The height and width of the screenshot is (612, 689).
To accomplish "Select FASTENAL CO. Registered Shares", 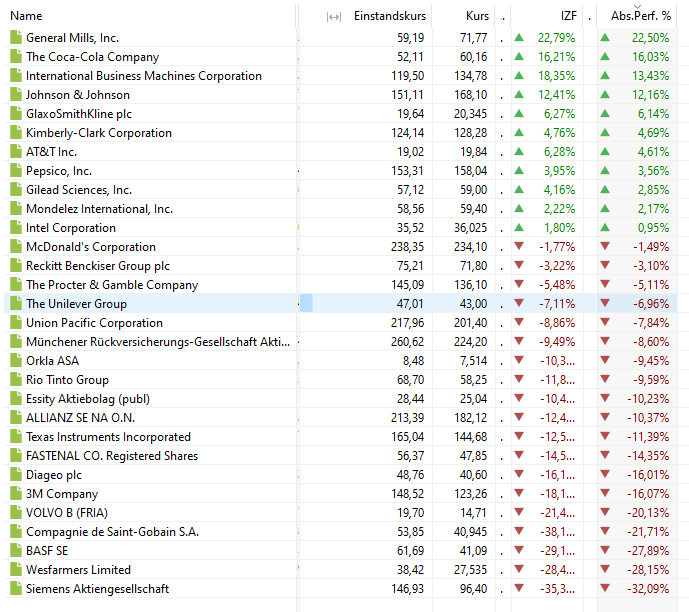I will pos(341,455).
